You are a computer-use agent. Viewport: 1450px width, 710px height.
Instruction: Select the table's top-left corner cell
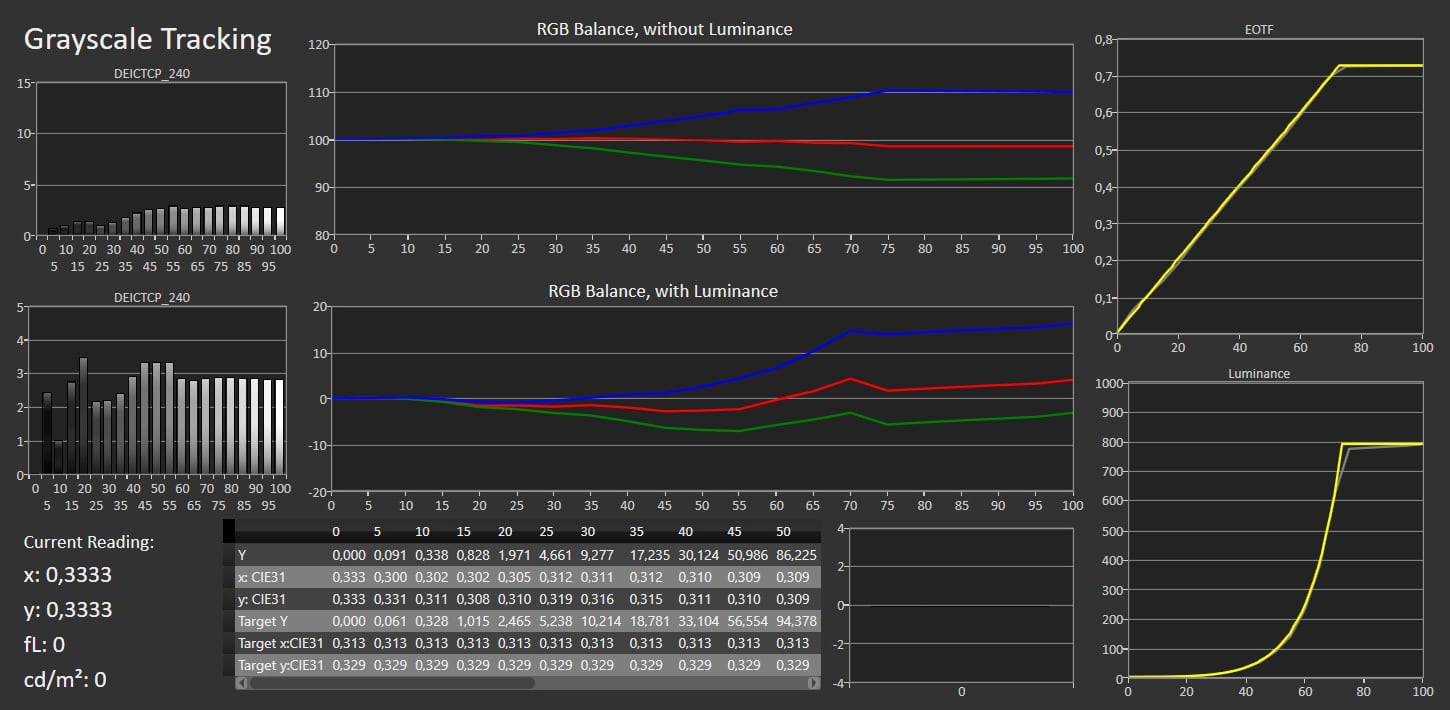point(228,531)
